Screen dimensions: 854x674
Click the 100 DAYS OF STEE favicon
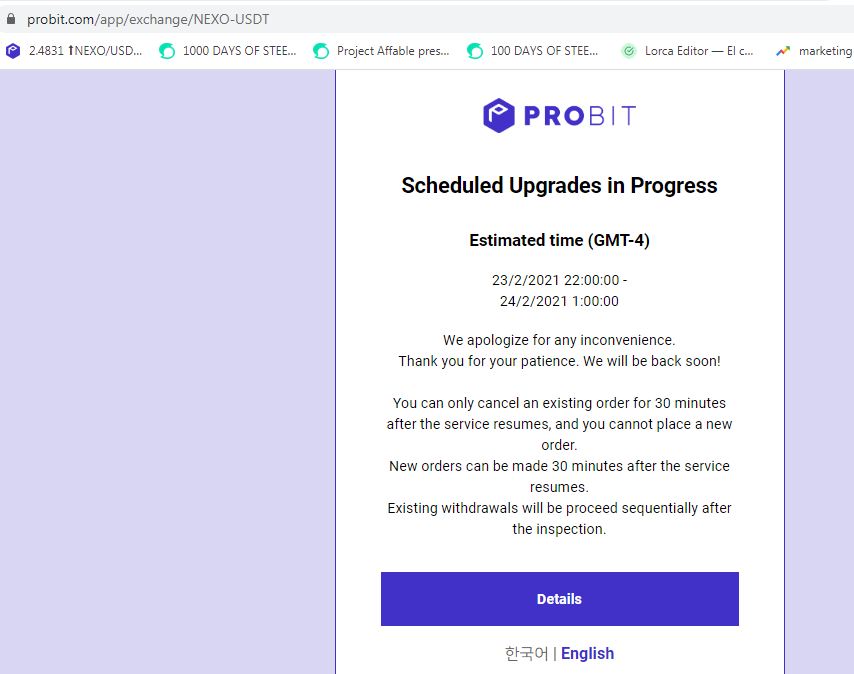click(475, 51)
